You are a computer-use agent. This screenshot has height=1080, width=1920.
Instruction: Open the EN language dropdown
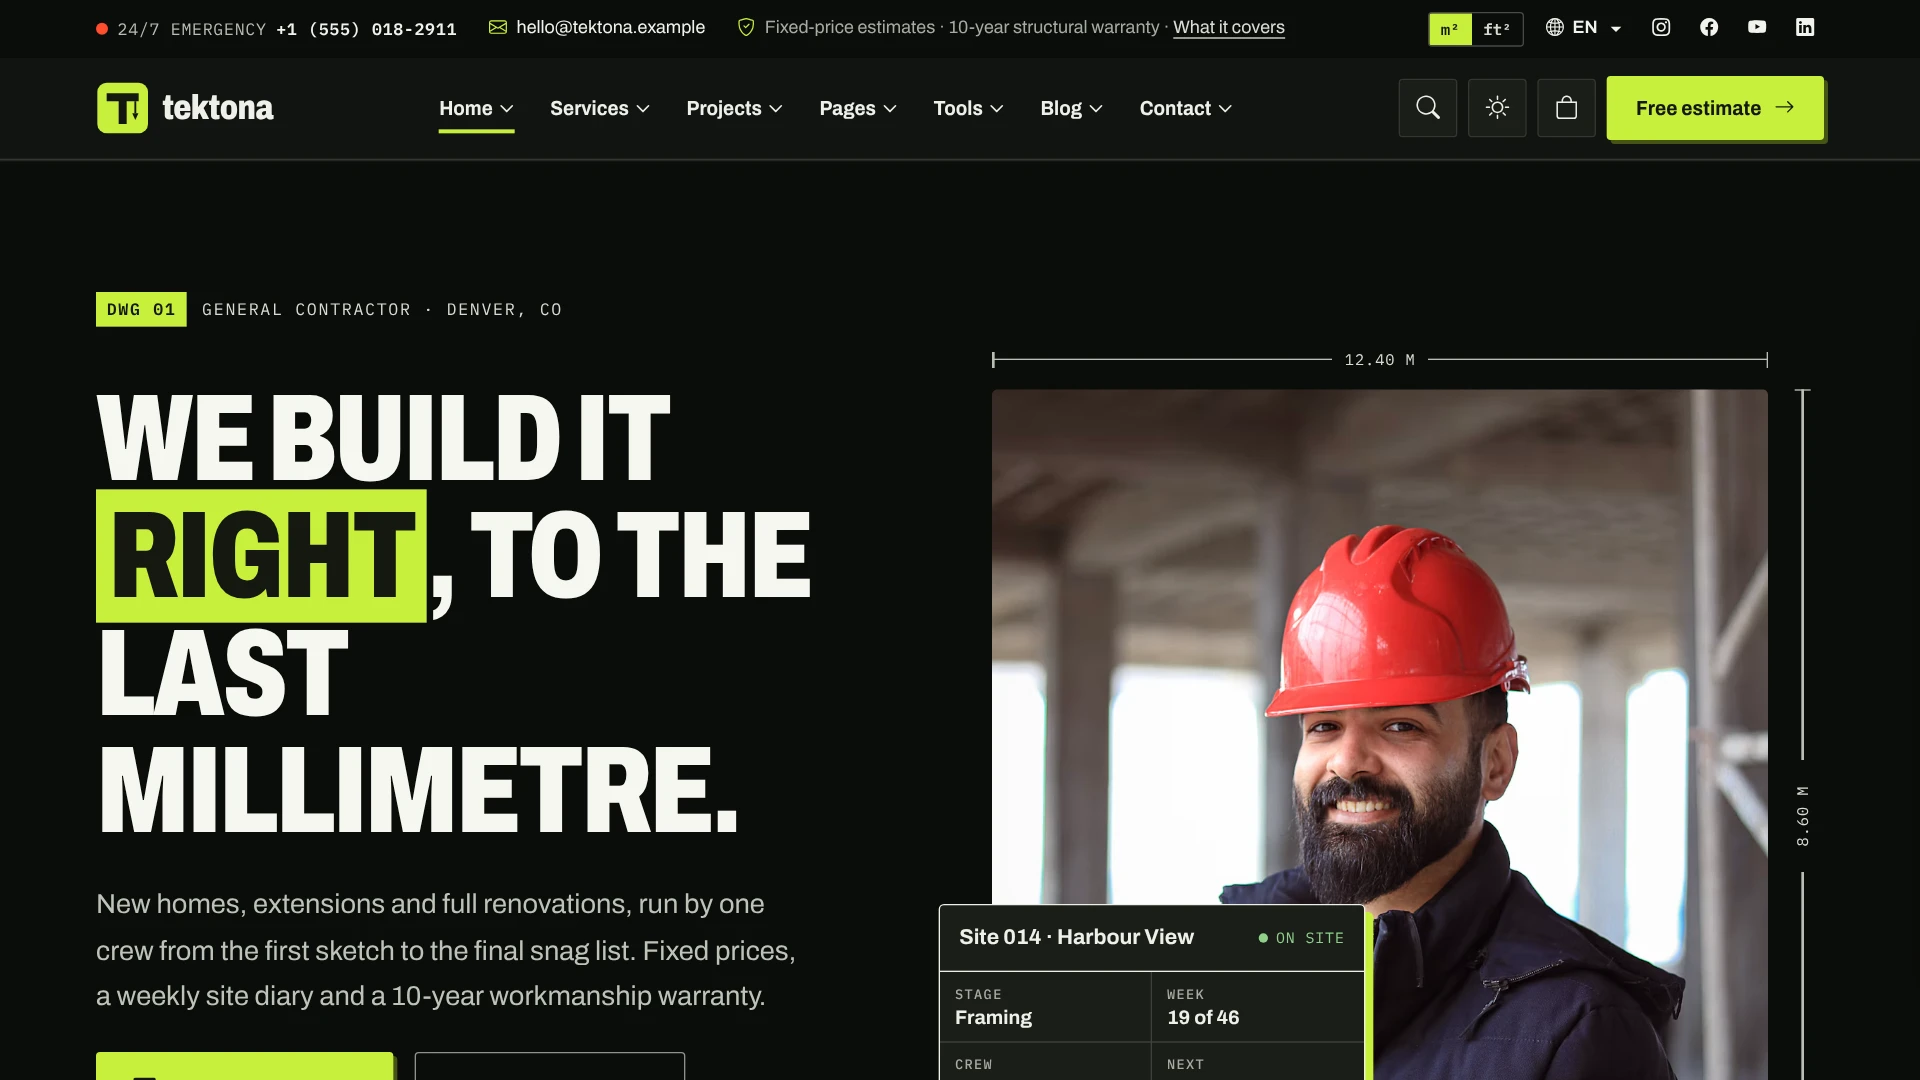point(1584,28)
